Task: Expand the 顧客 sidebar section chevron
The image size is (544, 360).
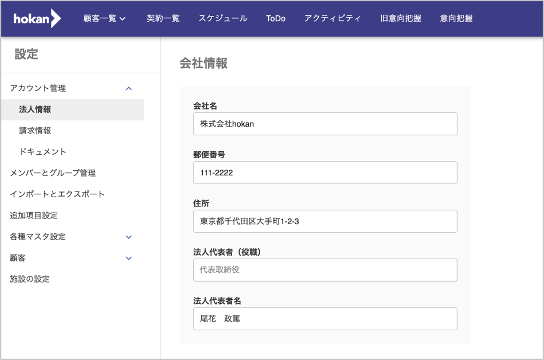Action: point(129,258)
